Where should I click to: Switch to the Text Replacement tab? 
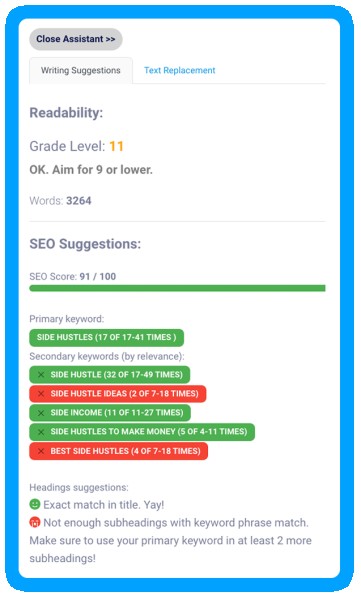[180, 70]
